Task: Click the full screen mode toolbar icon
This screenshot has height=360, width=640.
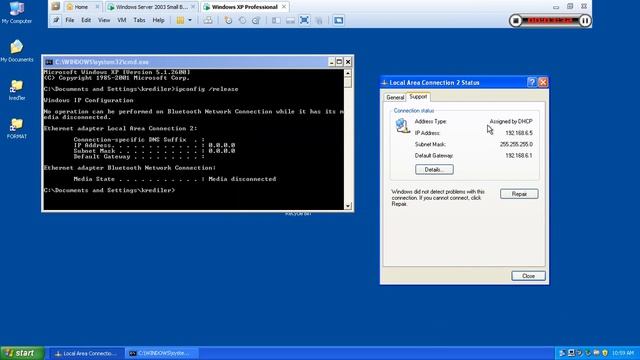Action: [x=304, y=20]
